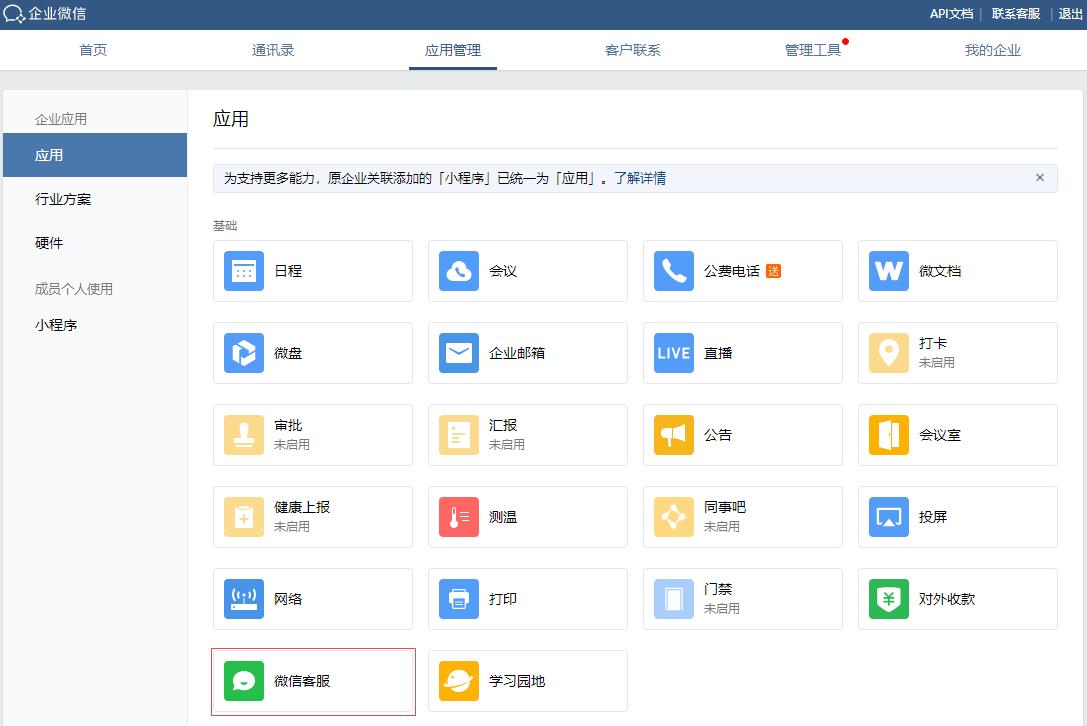Open the 会议室 door icon
This screenshot has width=1087, height=726.
pos(889,435)
